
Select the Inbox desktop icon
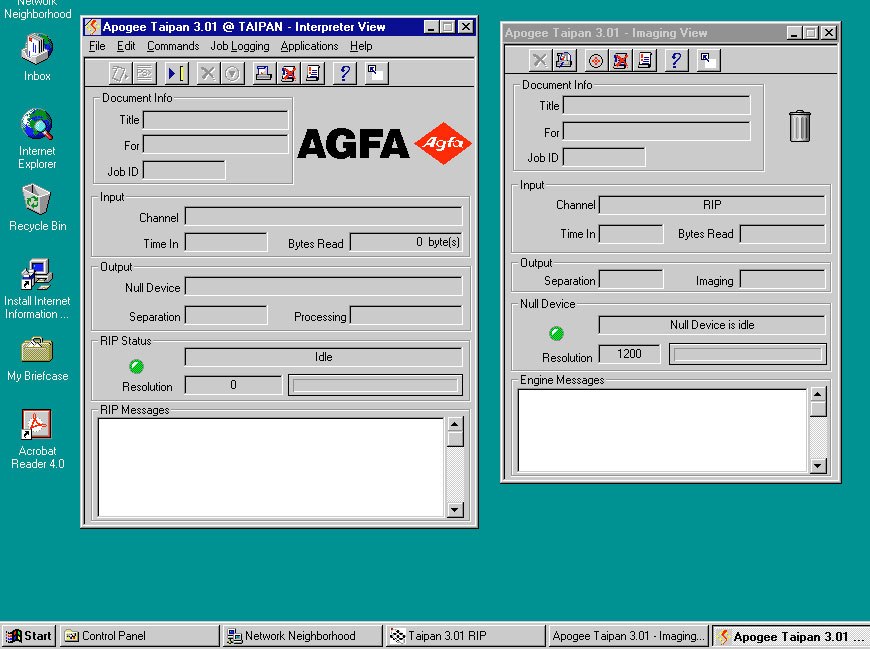point(37,57)
